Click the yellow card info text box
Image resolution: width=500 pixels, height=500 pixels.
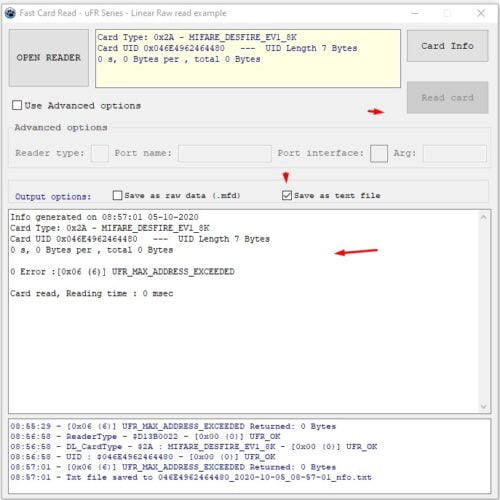pos(248,59)
